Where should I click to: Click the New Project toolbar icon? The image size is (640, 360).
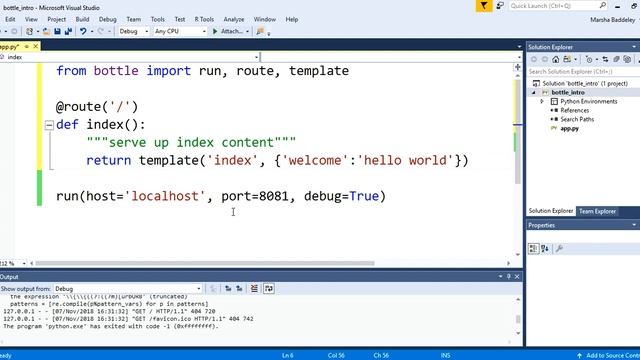pos(29,31)
